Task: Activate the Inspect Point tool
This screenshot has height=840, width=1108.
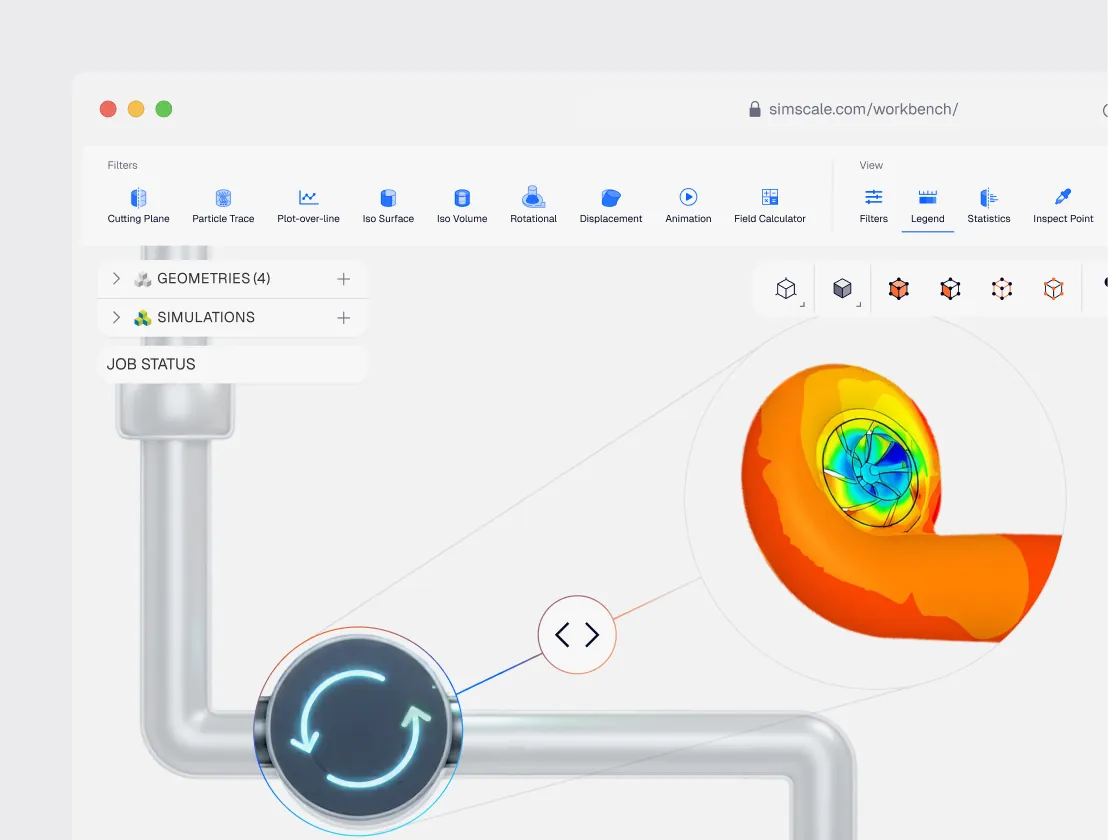Action: (x=1063, y=206)
